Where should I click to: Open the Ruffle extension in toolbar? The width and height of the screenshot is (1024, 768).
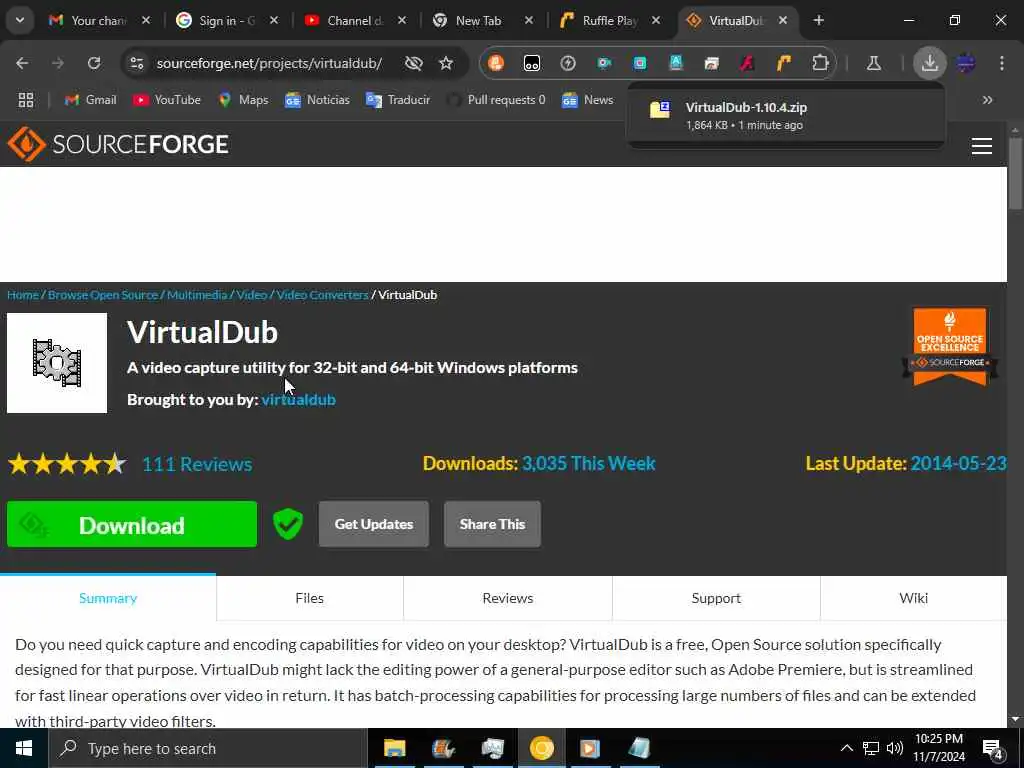click(783, 63)
